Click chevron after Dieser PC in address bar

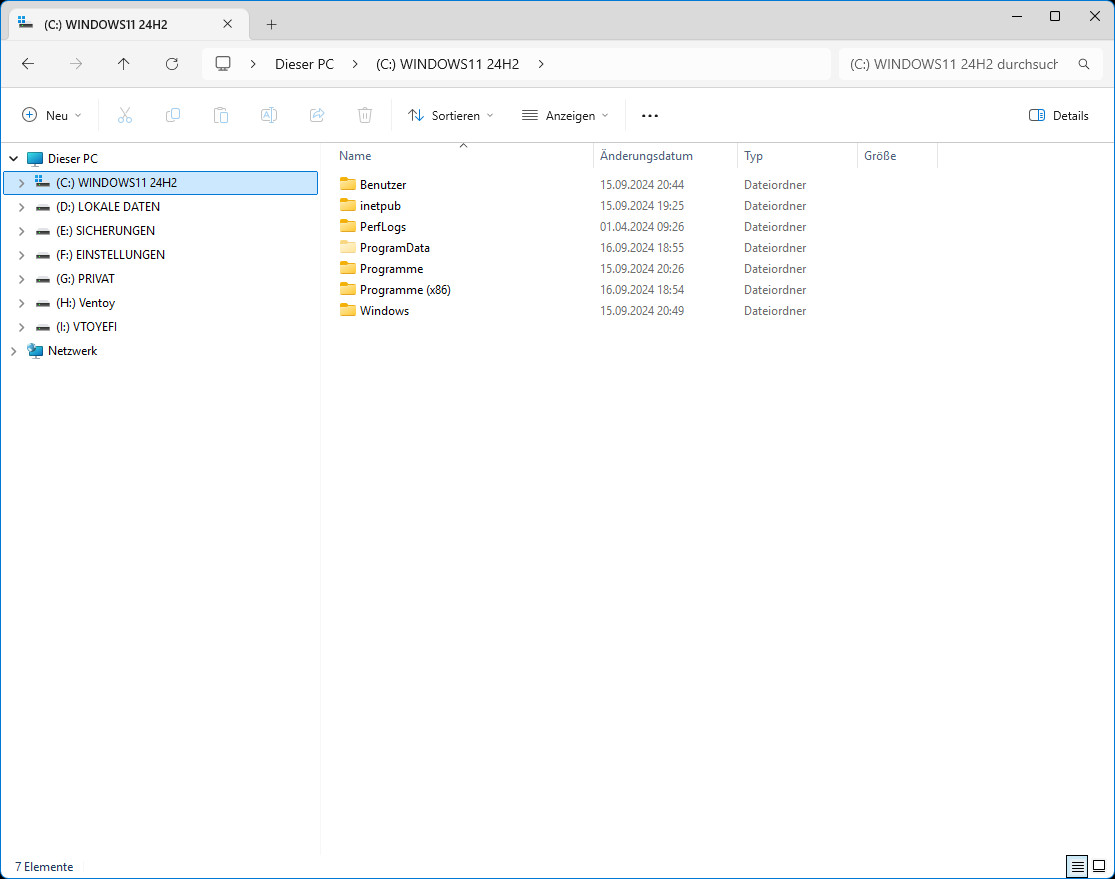[355, 64]
